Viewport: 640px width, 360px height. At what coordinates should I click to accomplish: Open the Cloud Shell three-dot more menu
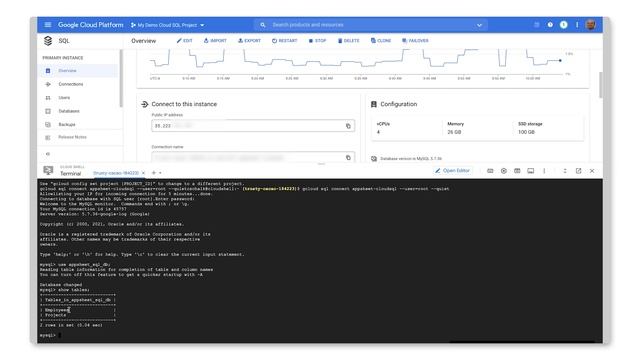point(544,171)
